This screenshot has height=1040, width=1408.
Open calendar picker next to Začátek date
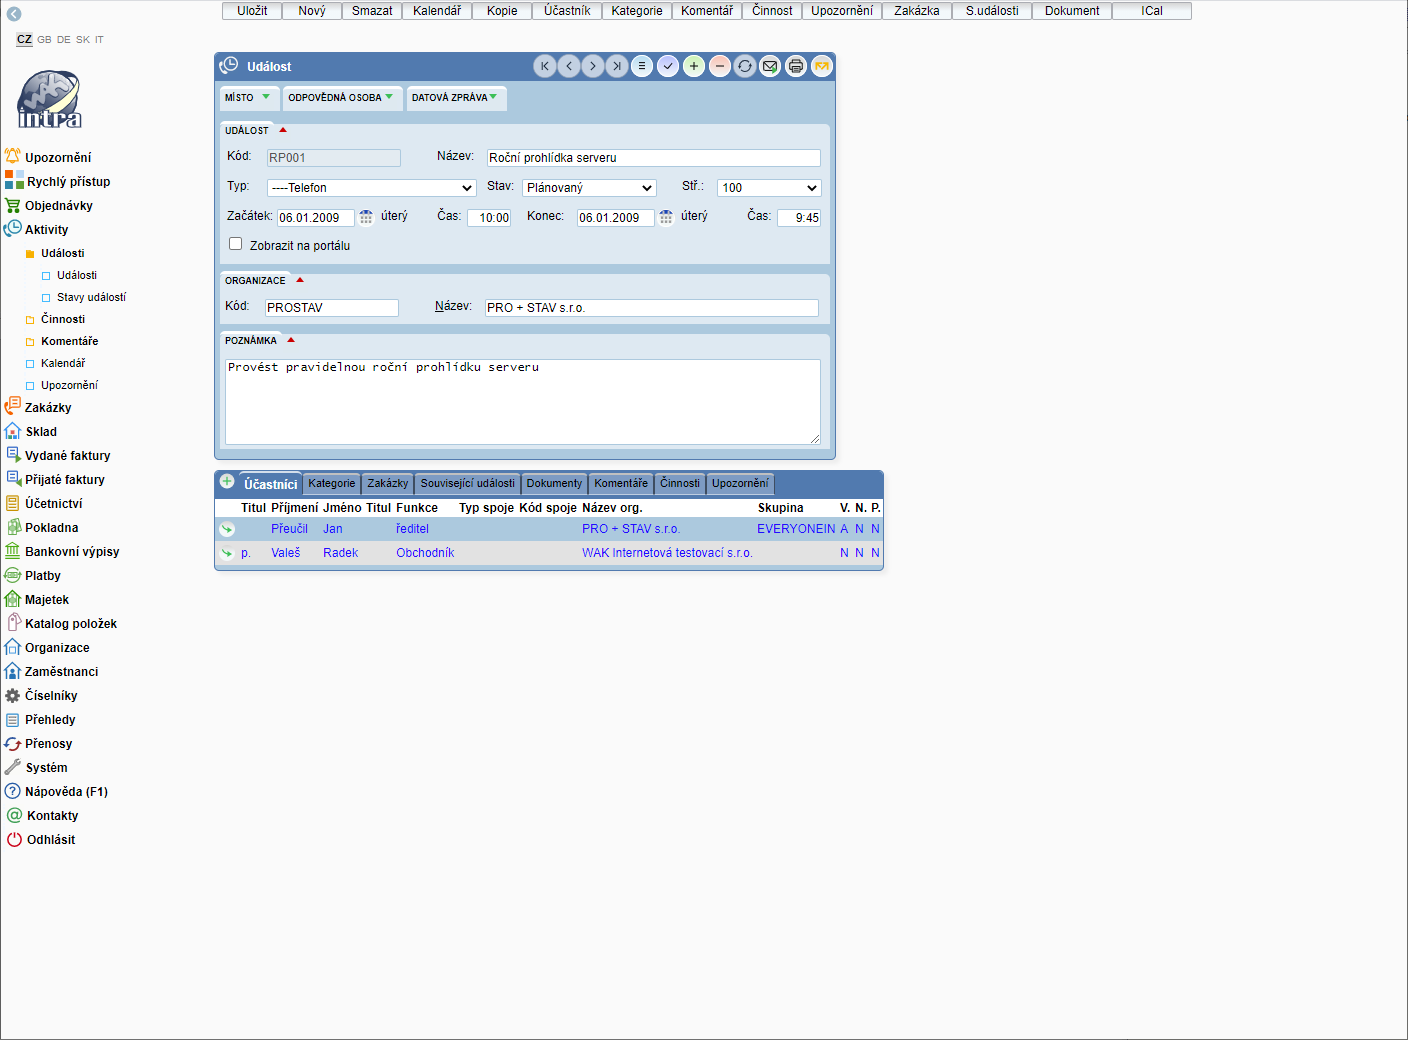(x=366, y=217)
